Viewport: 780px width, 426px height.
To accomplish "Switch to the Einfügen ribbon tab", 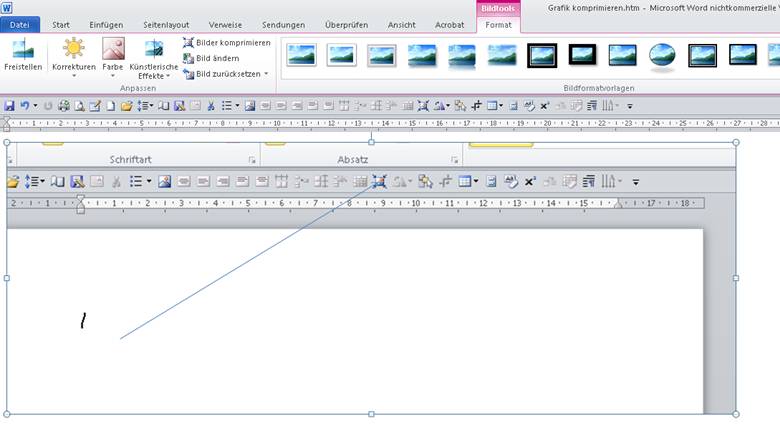I will tap(106, 23).
